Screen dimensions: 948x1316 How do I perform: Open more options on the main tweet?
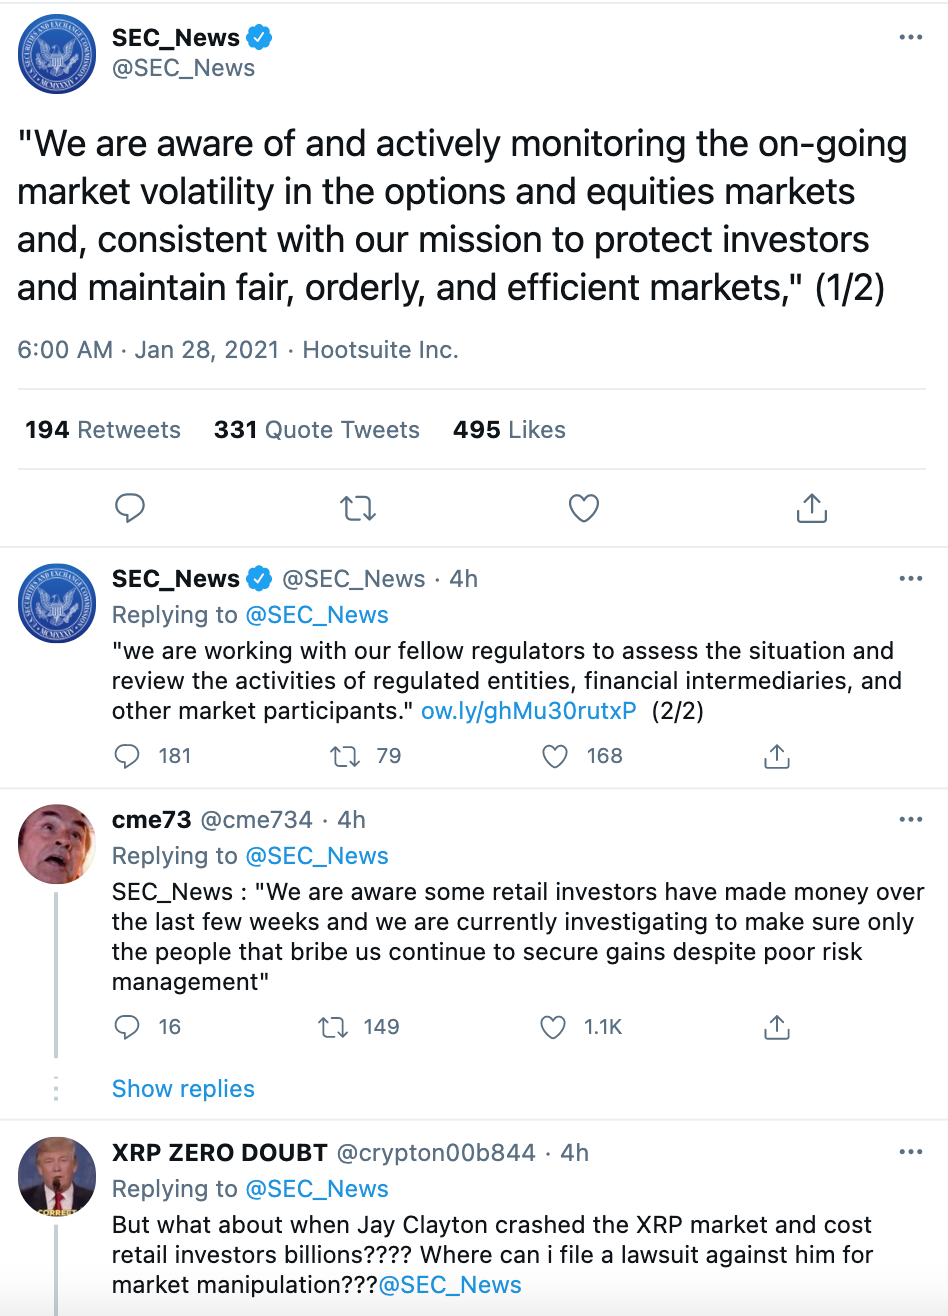click(x=911, y=36)
